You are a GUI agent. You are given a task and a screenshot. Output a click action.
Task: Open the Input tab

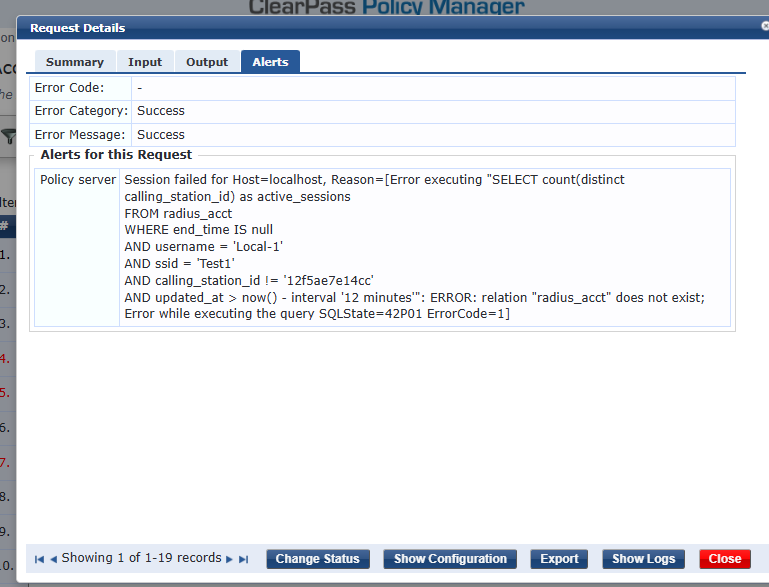pyautogui.click(x=145, y=62)
